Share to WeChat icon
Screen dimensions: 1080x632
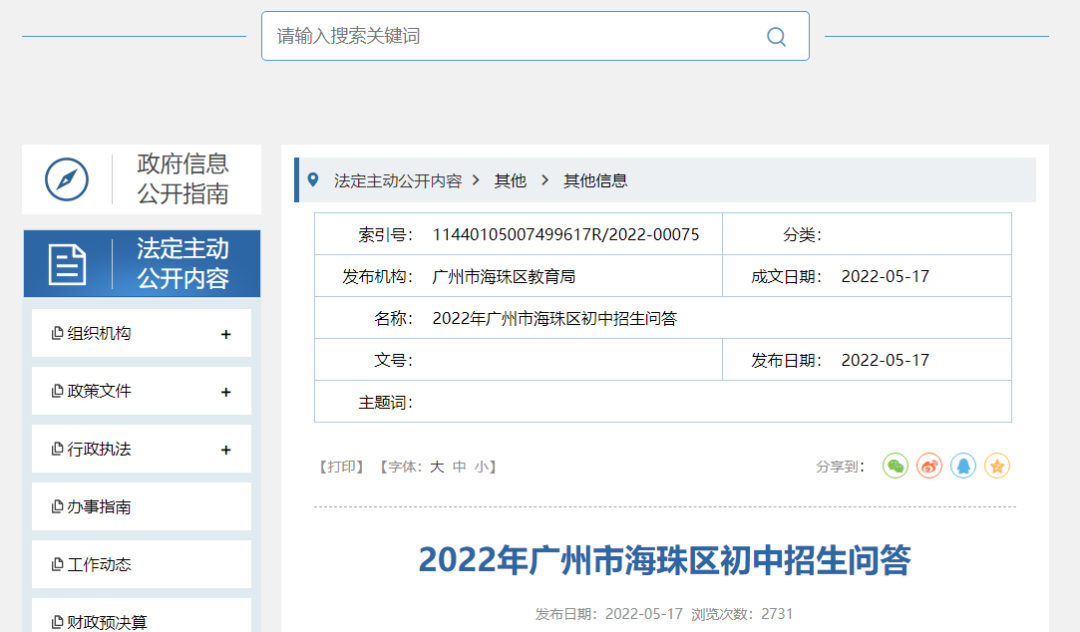click(x=895, y=466)
